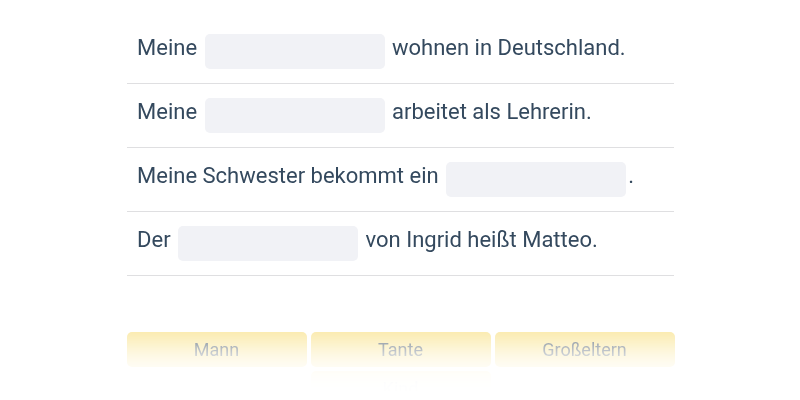Choose the 'Mann' word tile
The height and width of the screenshot is (400, 800).
pos(216,350)
